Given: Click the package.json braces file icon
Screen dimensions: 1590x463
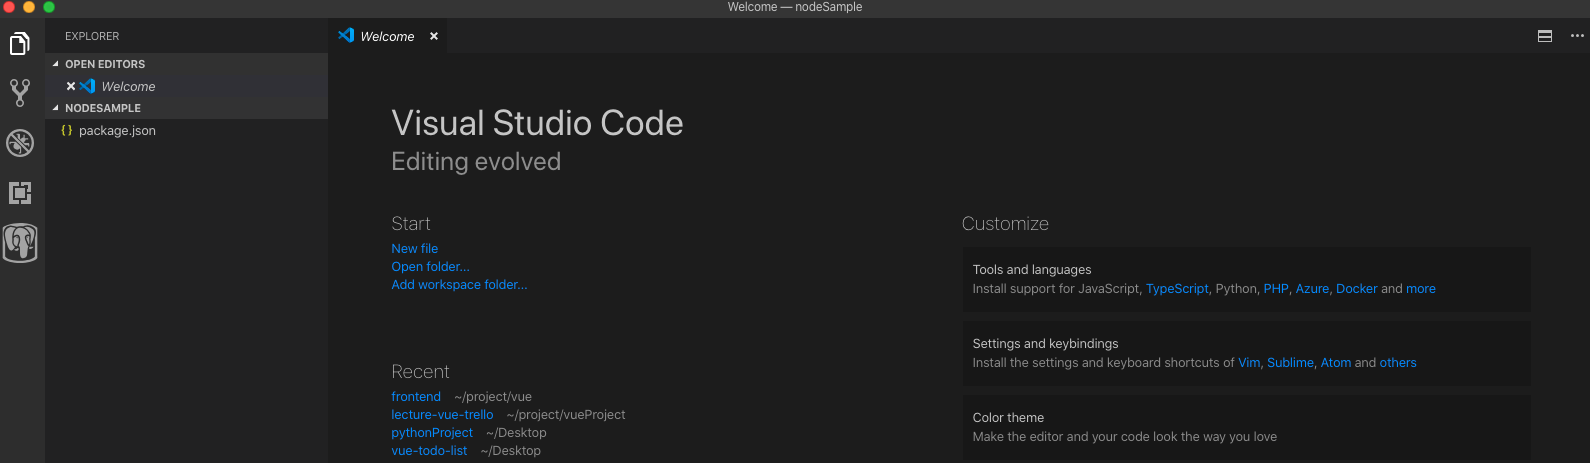Looking at the screenshot, I should point(67,130).
